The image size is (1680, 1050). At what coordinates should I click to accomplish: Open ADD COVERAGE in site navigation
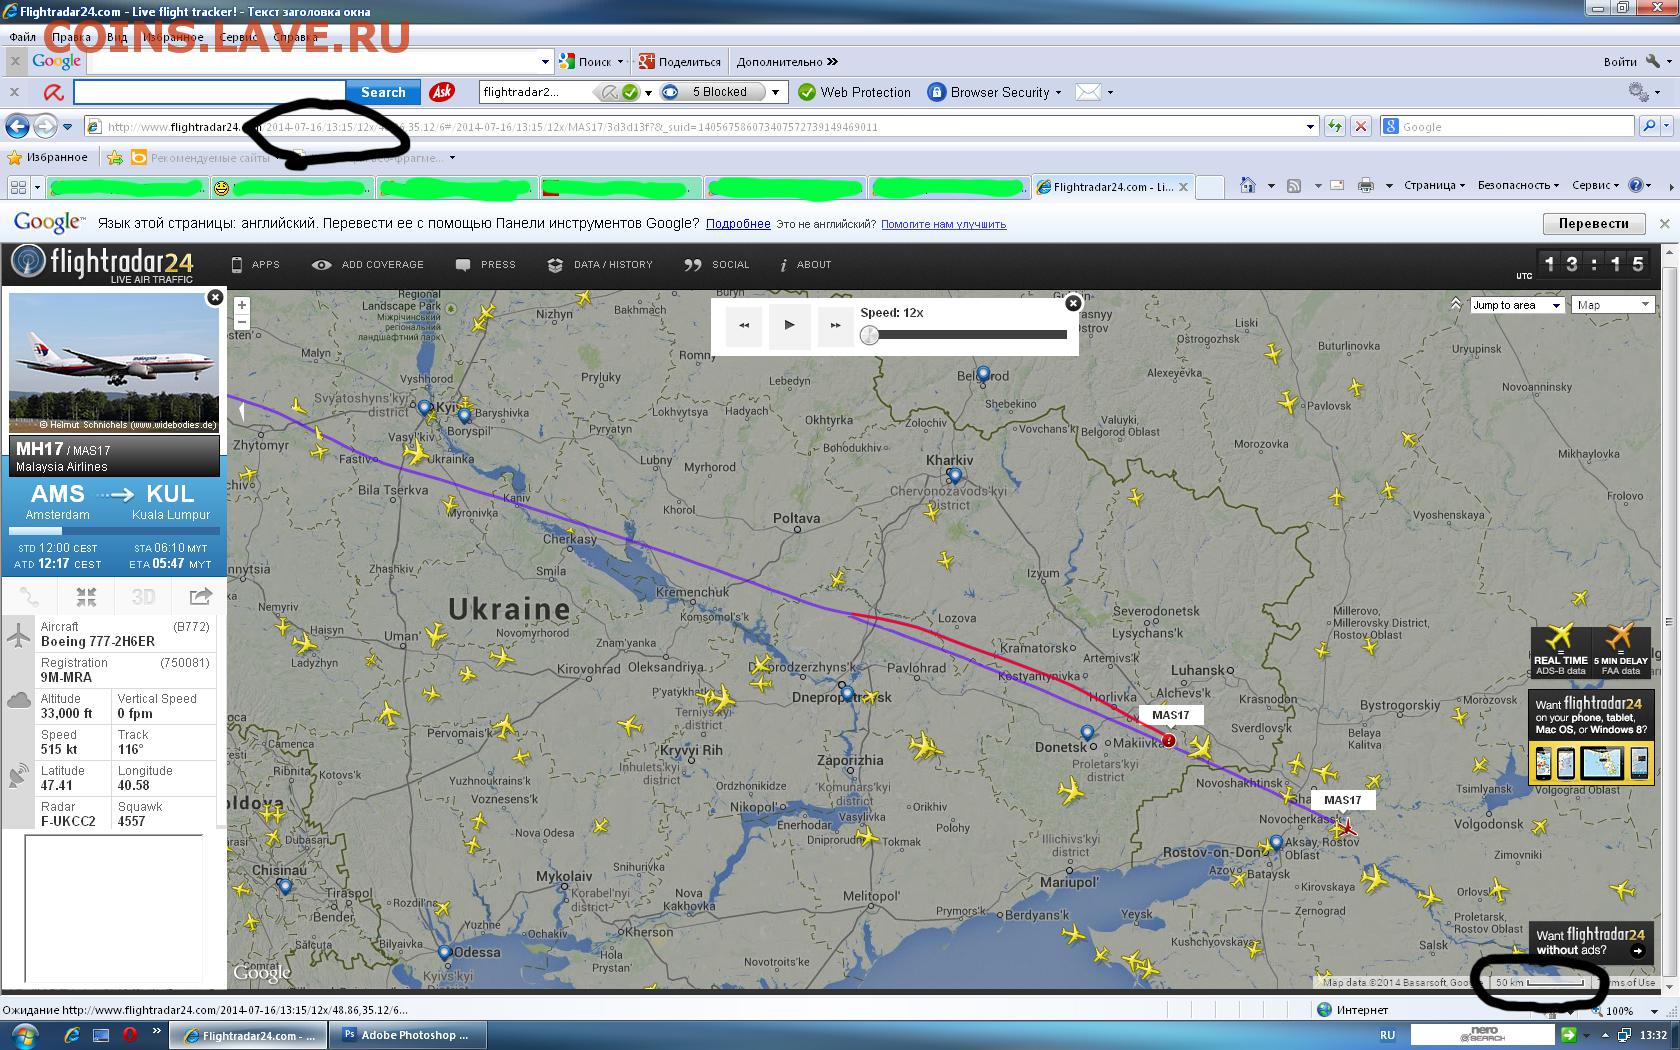coord(368,265)
